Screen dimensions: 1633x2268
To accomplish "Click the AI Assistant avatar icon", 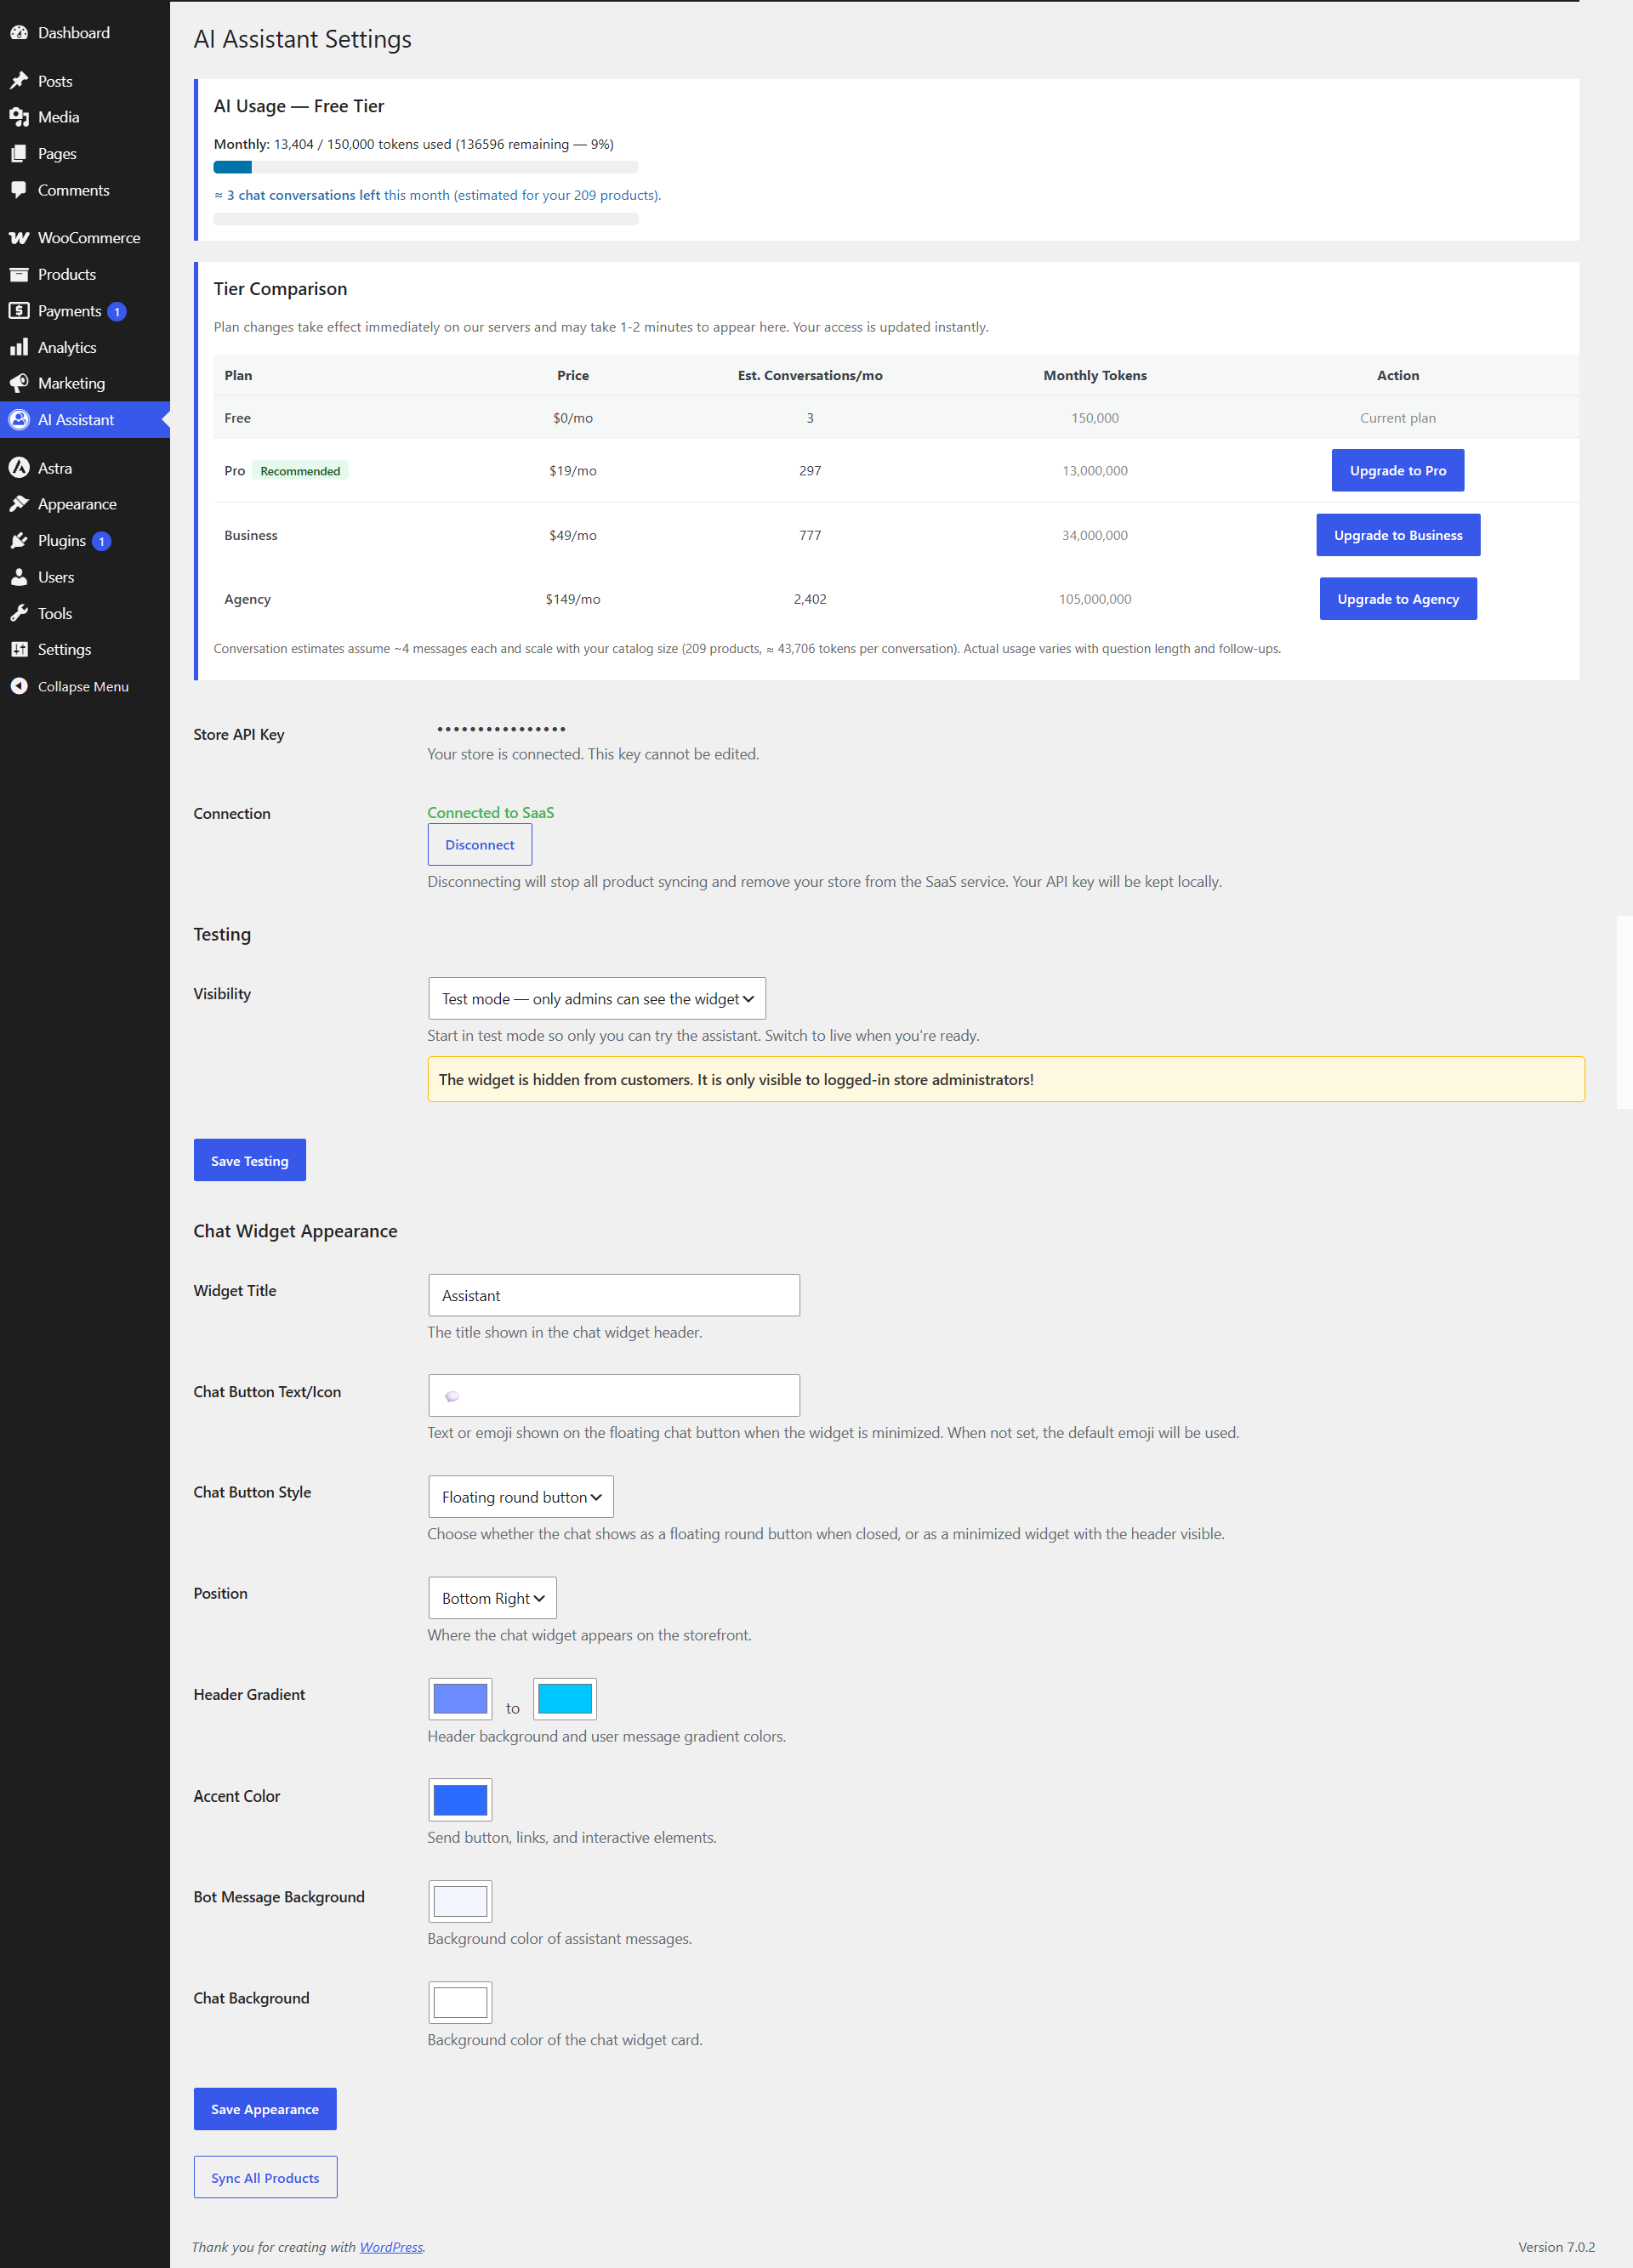I will pos(19,420).
